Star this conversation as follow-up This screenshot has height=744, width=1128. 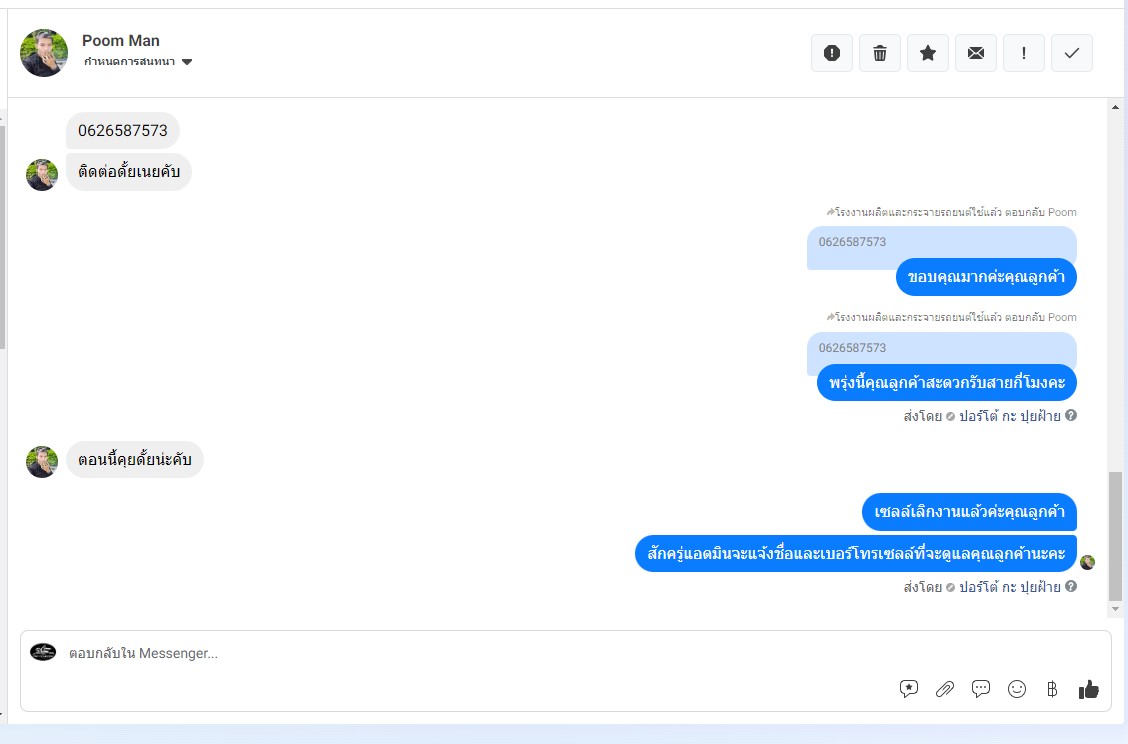point(928,53)
